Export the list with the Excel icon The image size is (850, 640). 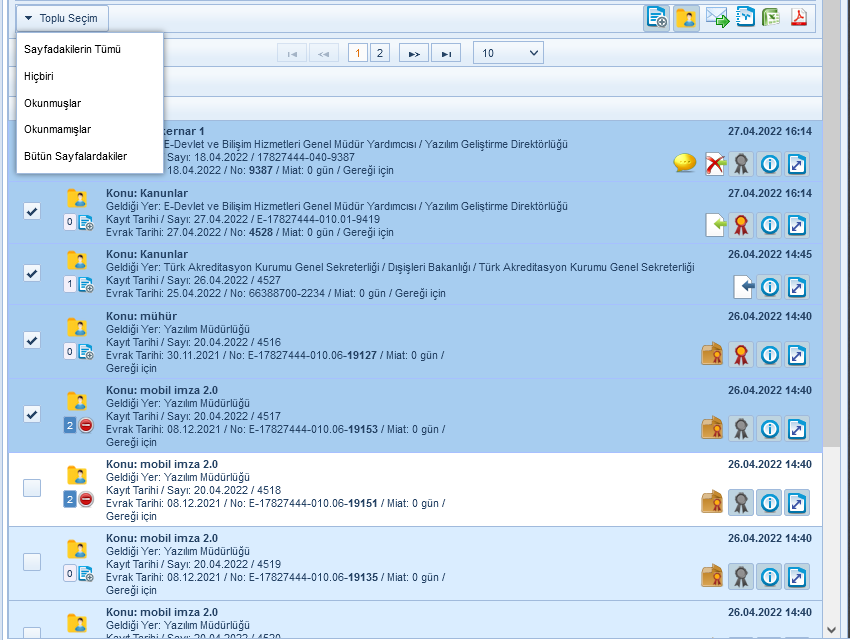coord(771,18)
